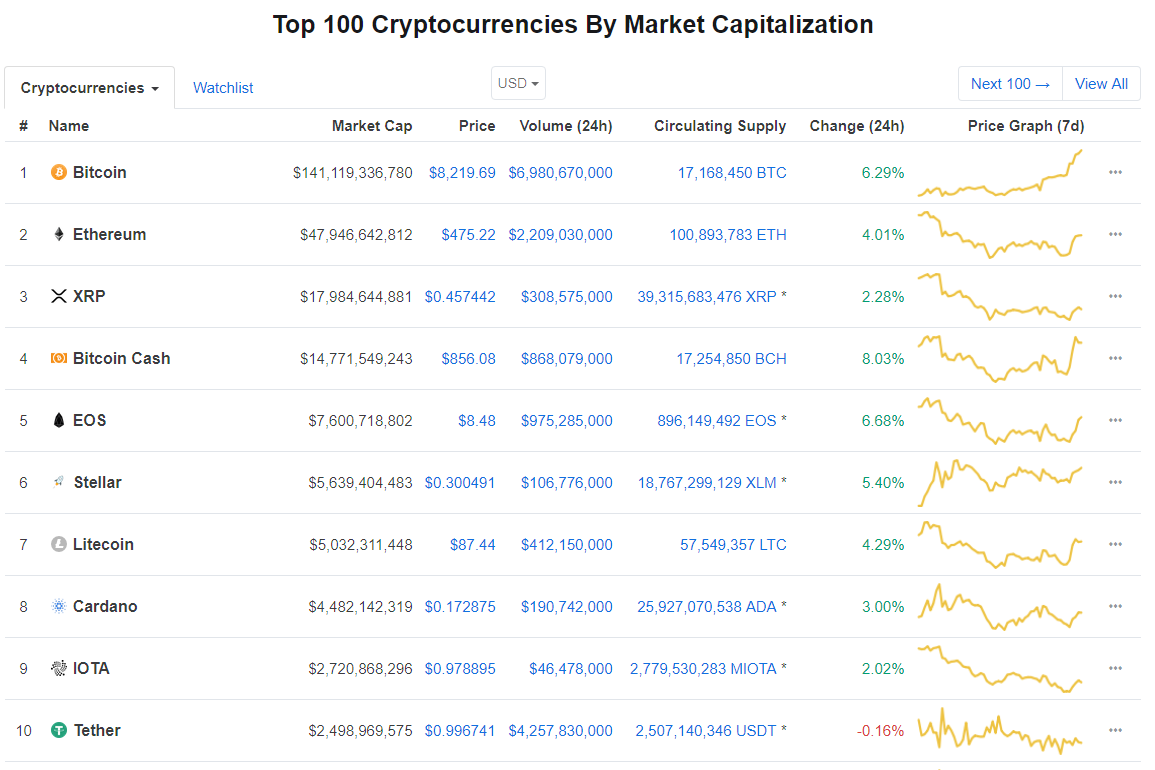
Task: Click the EOS logo icon
Action: pos(58,420)
